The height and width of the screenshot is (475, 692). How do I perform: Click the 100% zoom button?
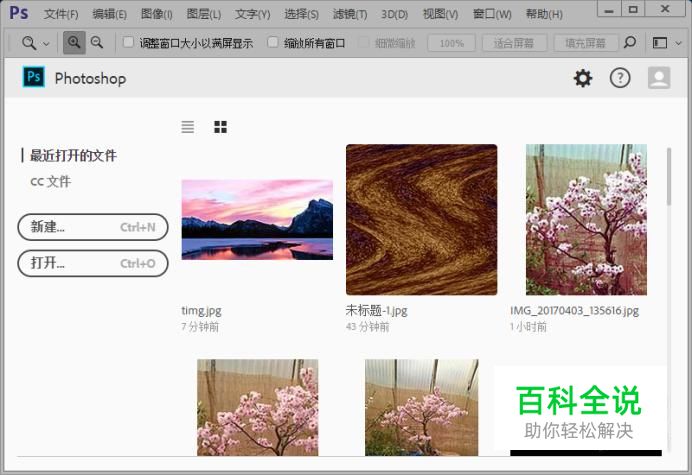[451, 43]
